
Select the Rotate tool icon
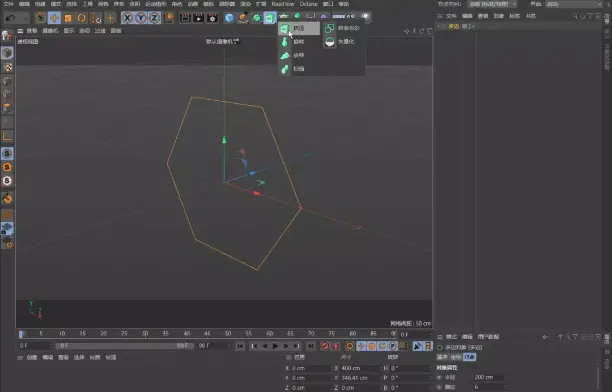81,18
